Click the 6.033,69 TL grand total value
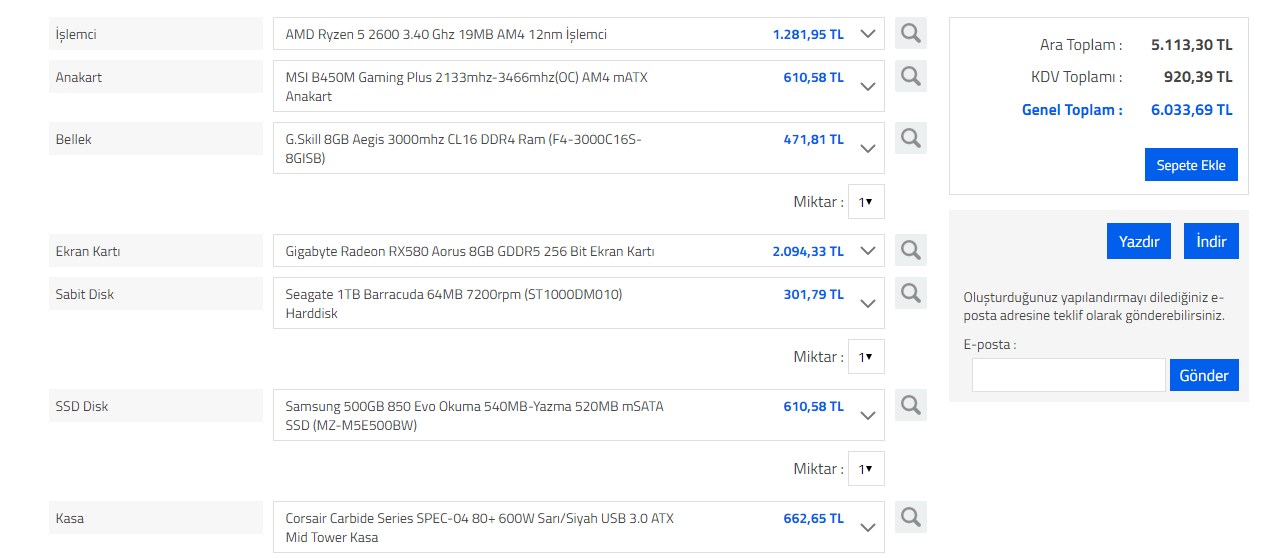The width and height of the screenshot is (1271, 558). (x=1192, y=110)
